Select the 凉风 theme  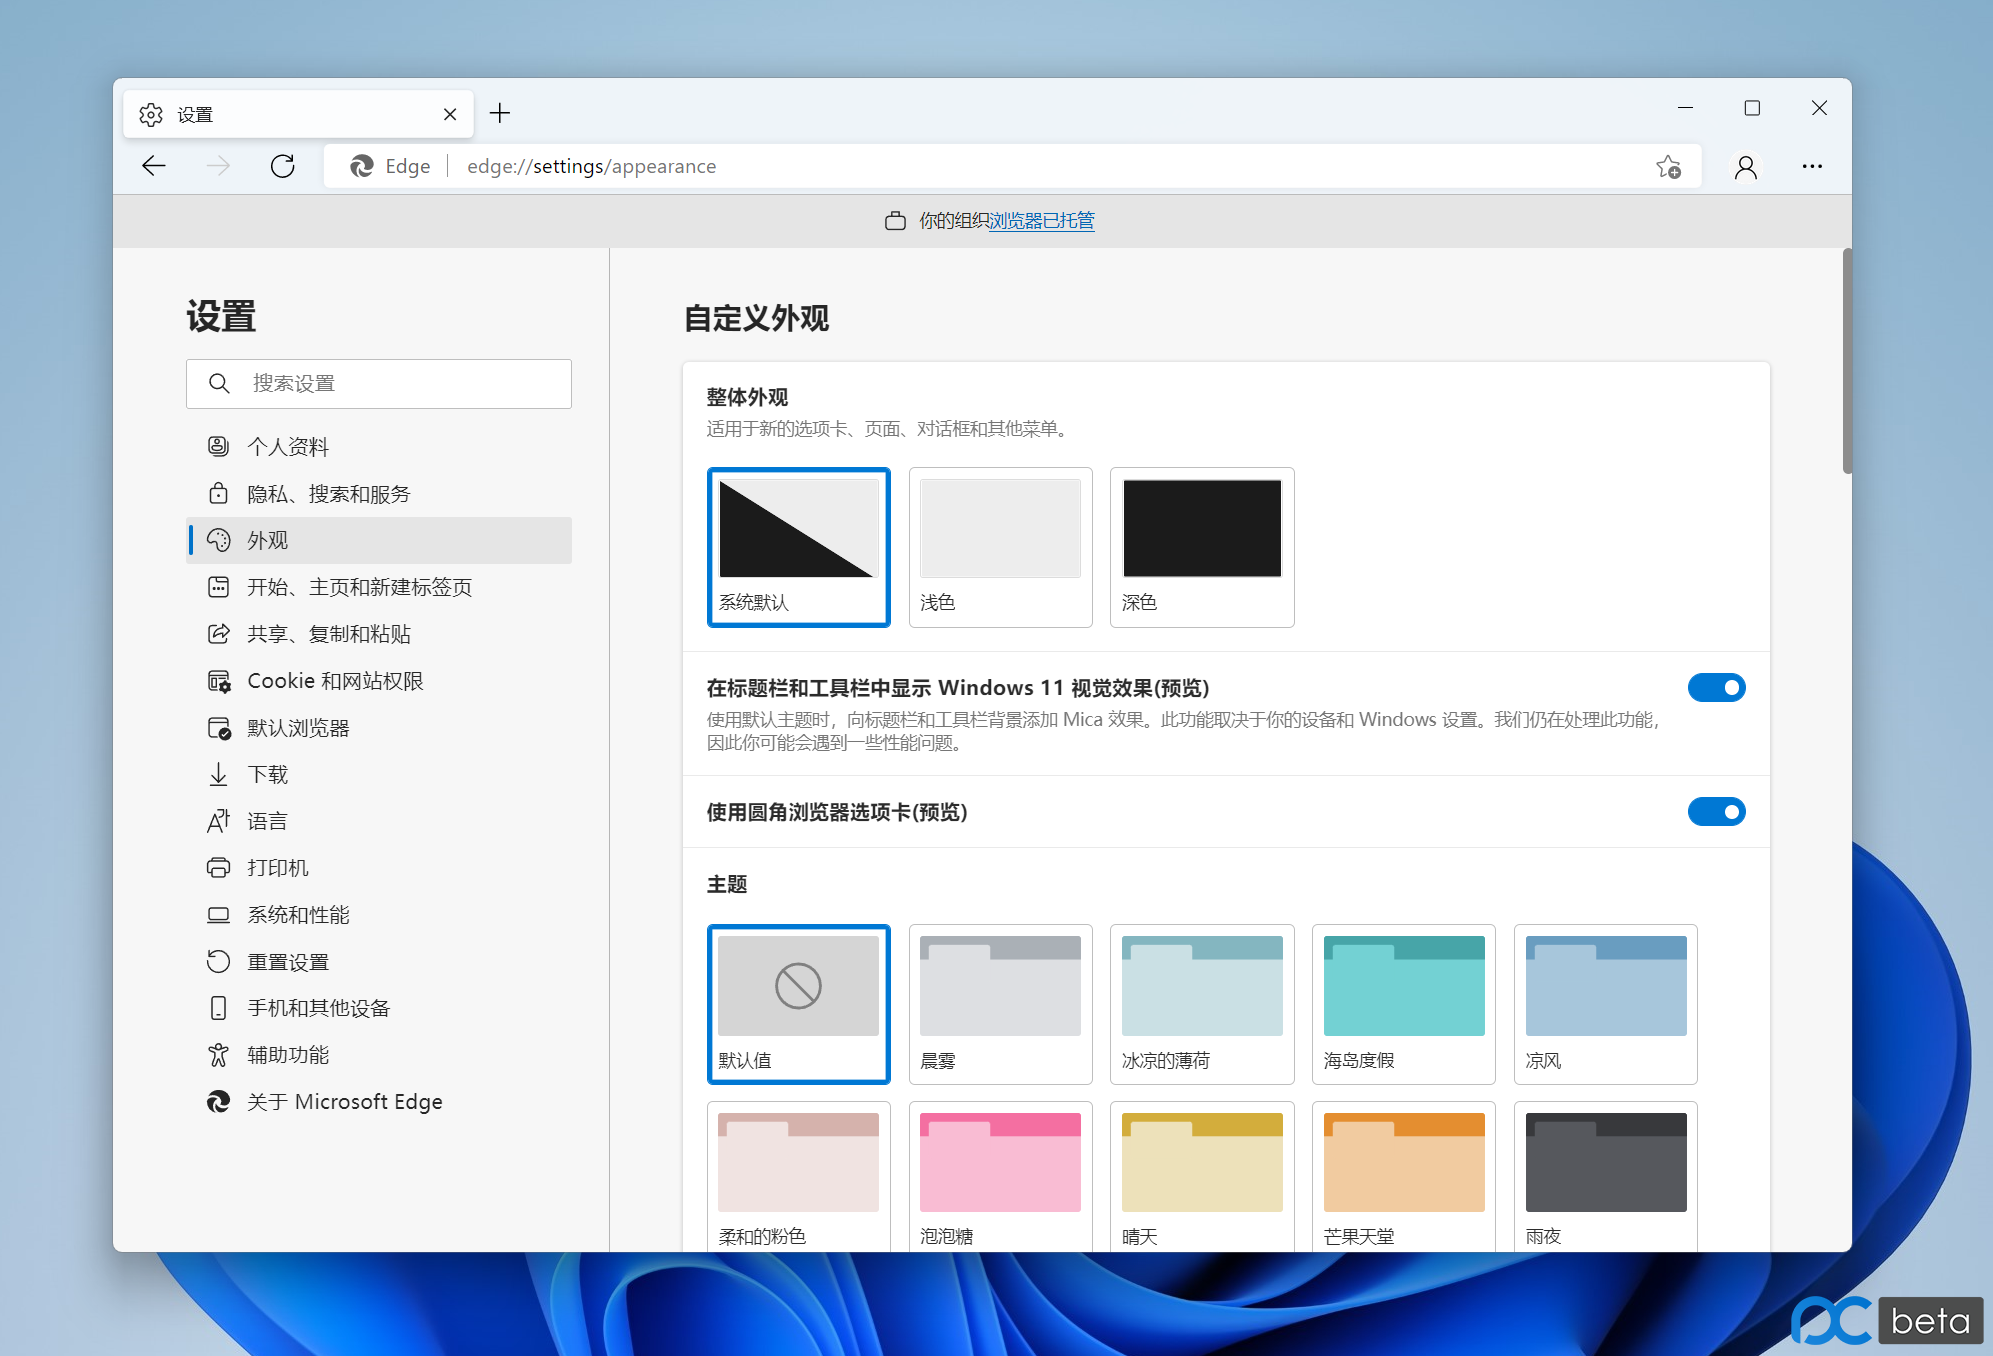tap(1606, 1004)
